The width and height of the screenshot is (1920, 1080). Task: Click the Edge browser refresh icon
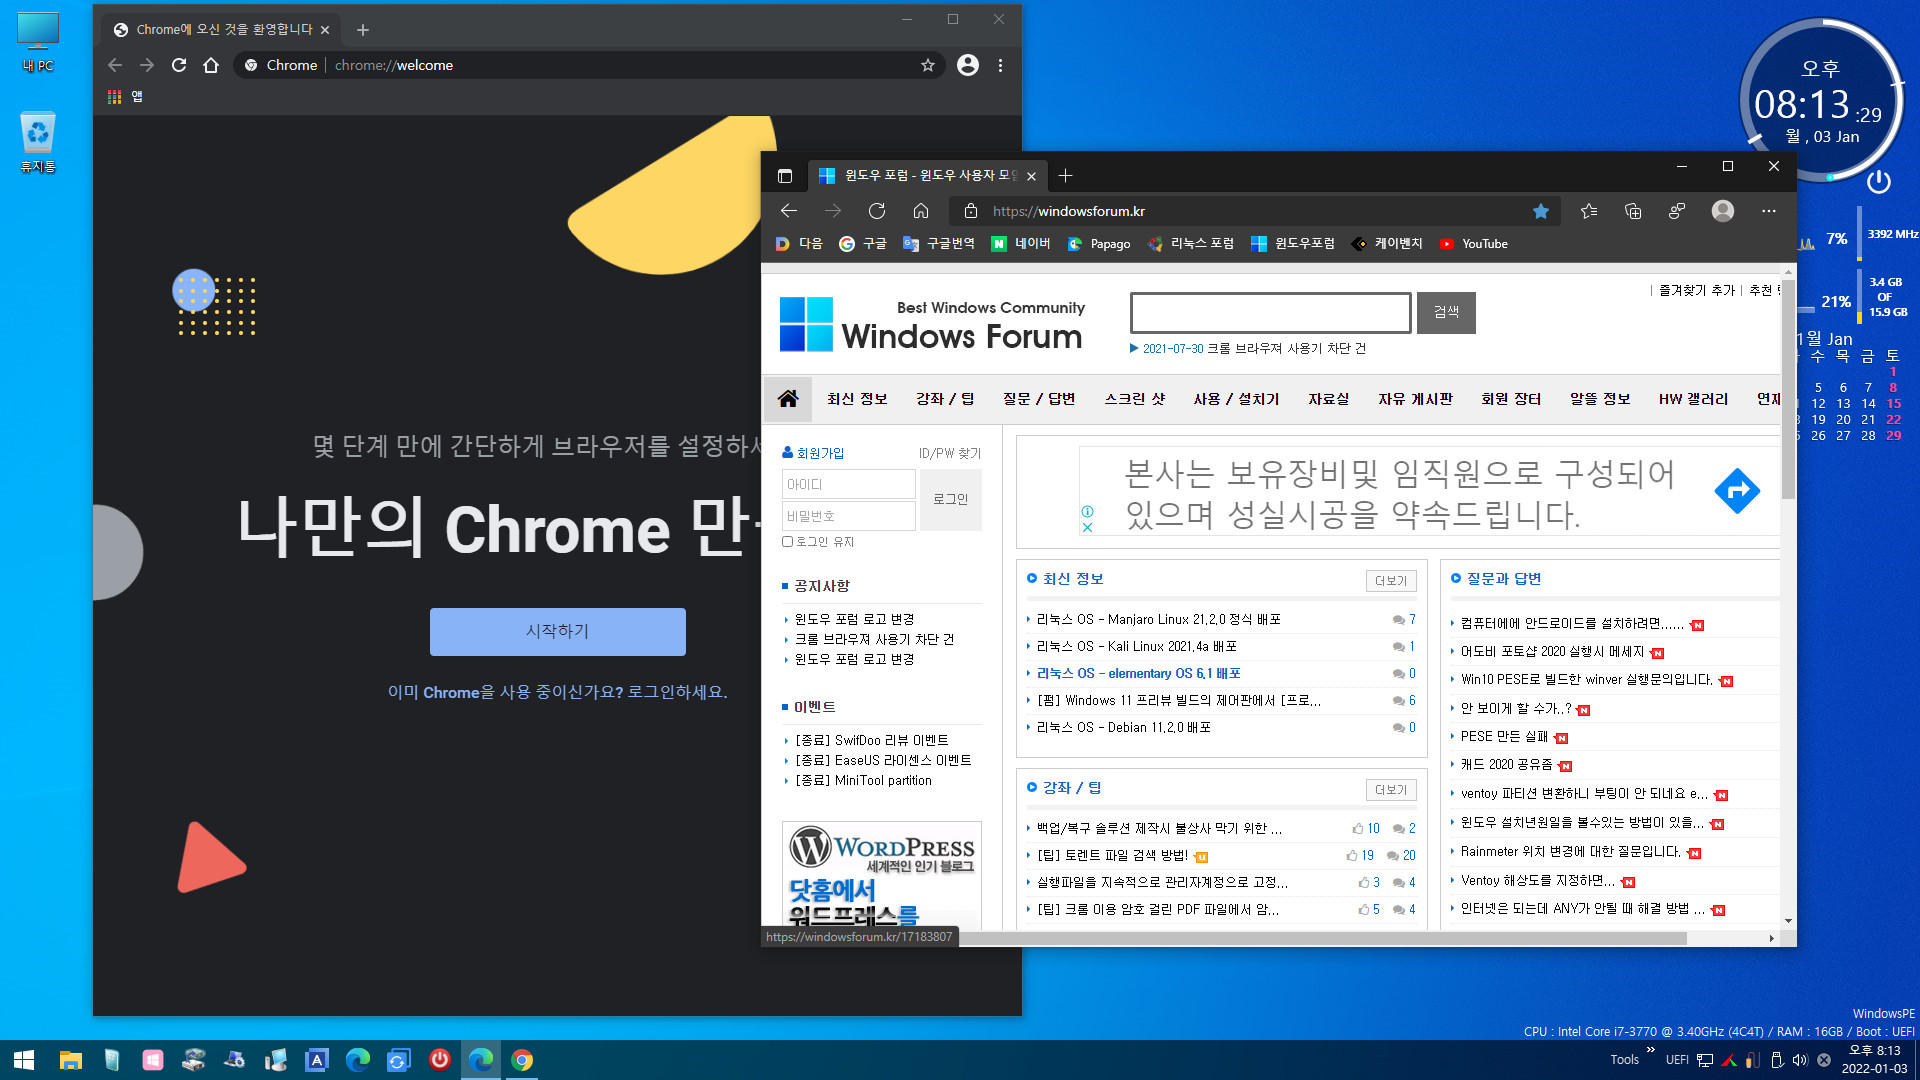[x=876, y=211]
